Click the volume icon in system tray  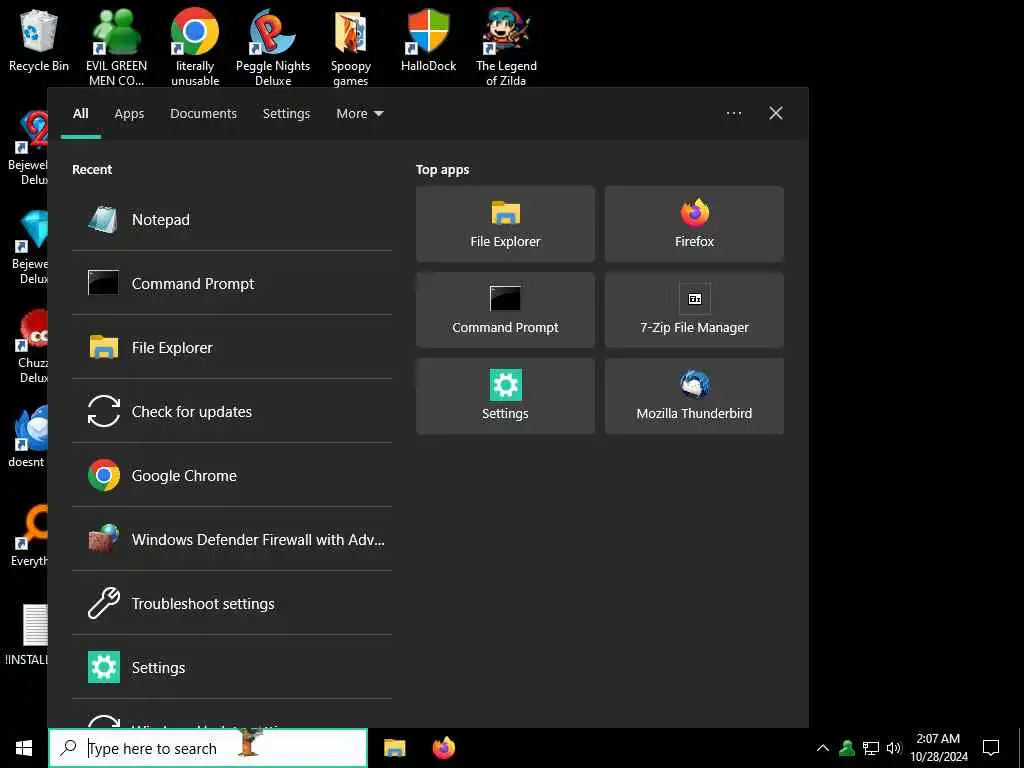pos(894,748)
